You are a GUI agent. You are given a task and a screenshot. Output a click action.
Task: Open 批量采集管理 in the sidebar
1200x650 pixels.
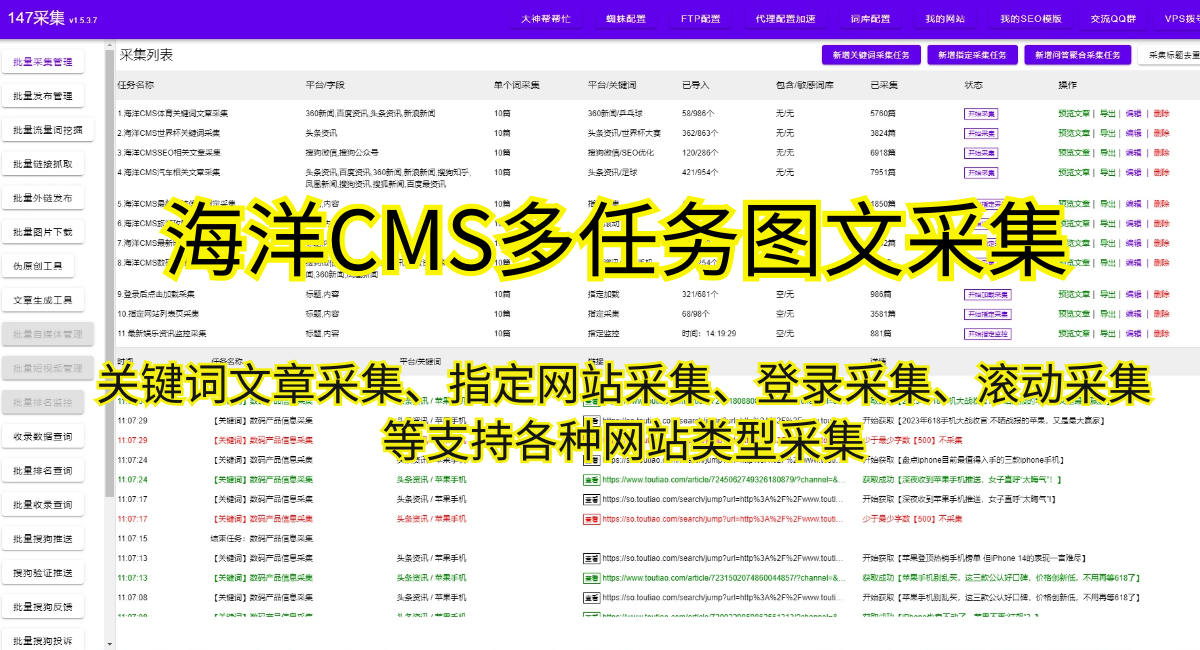[43, 62]
